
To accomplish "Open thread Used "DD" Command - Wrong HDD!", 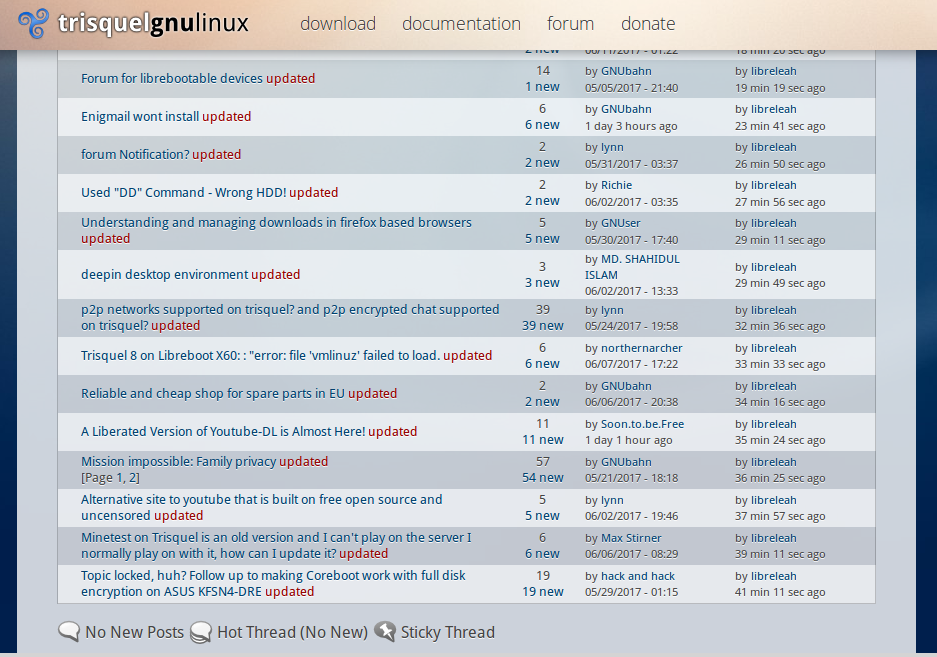I will 184,192.
